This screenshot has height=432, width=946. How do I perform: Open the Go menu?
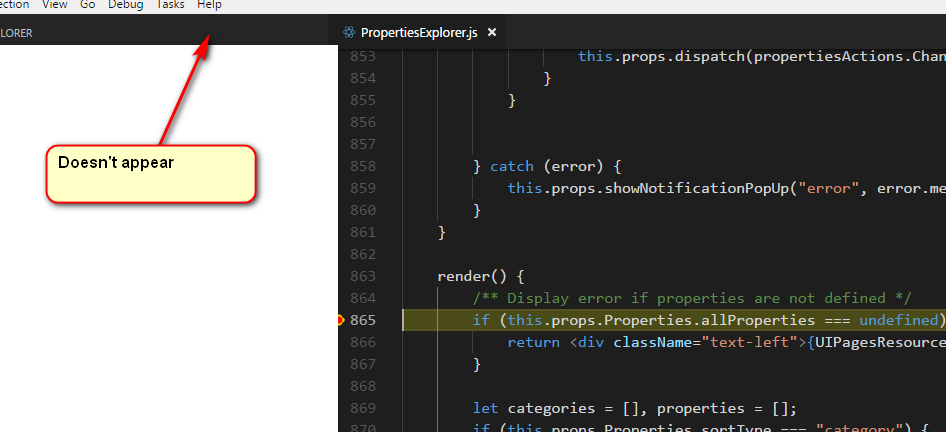(87, 5)
